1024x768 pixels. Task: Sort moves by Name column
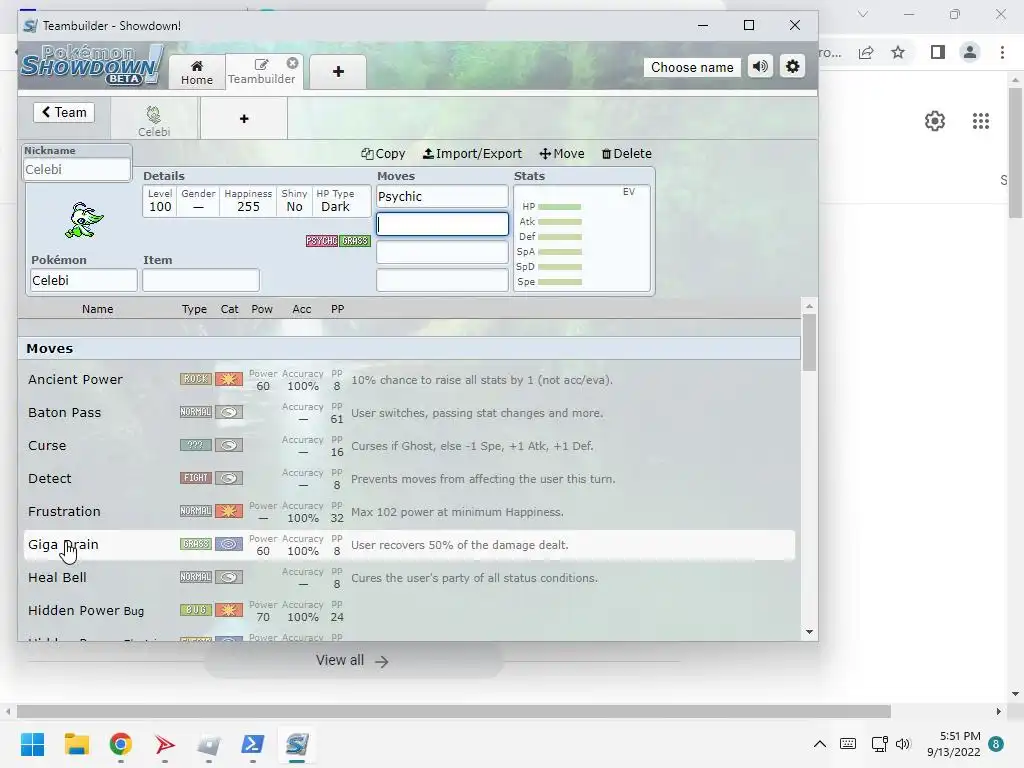[x=97, y=309]
